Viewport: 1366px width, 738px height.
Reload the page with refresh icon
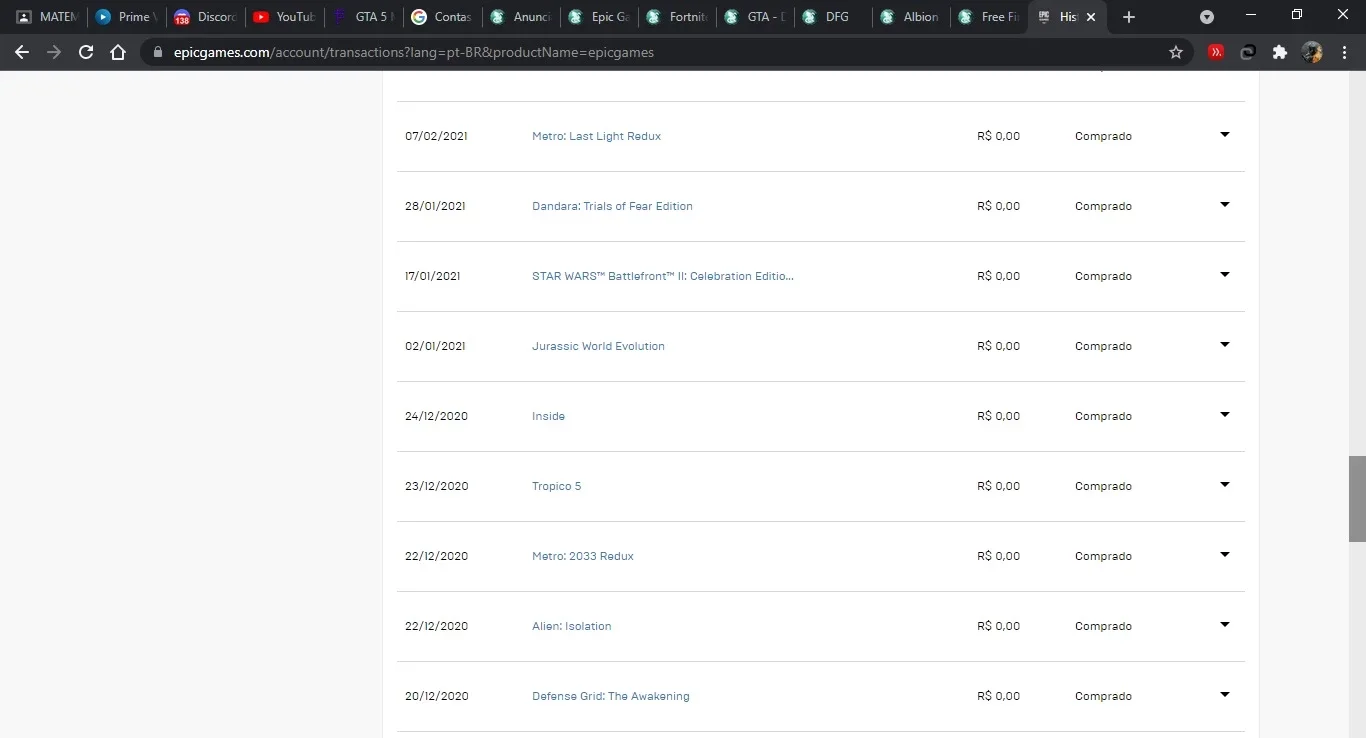(86, 52)
